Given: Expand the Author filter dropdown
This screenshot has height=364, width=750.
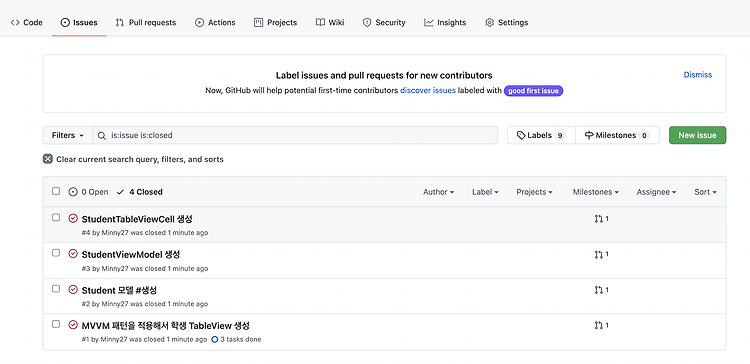Looking at the screenshot, I should coord(439,192).
